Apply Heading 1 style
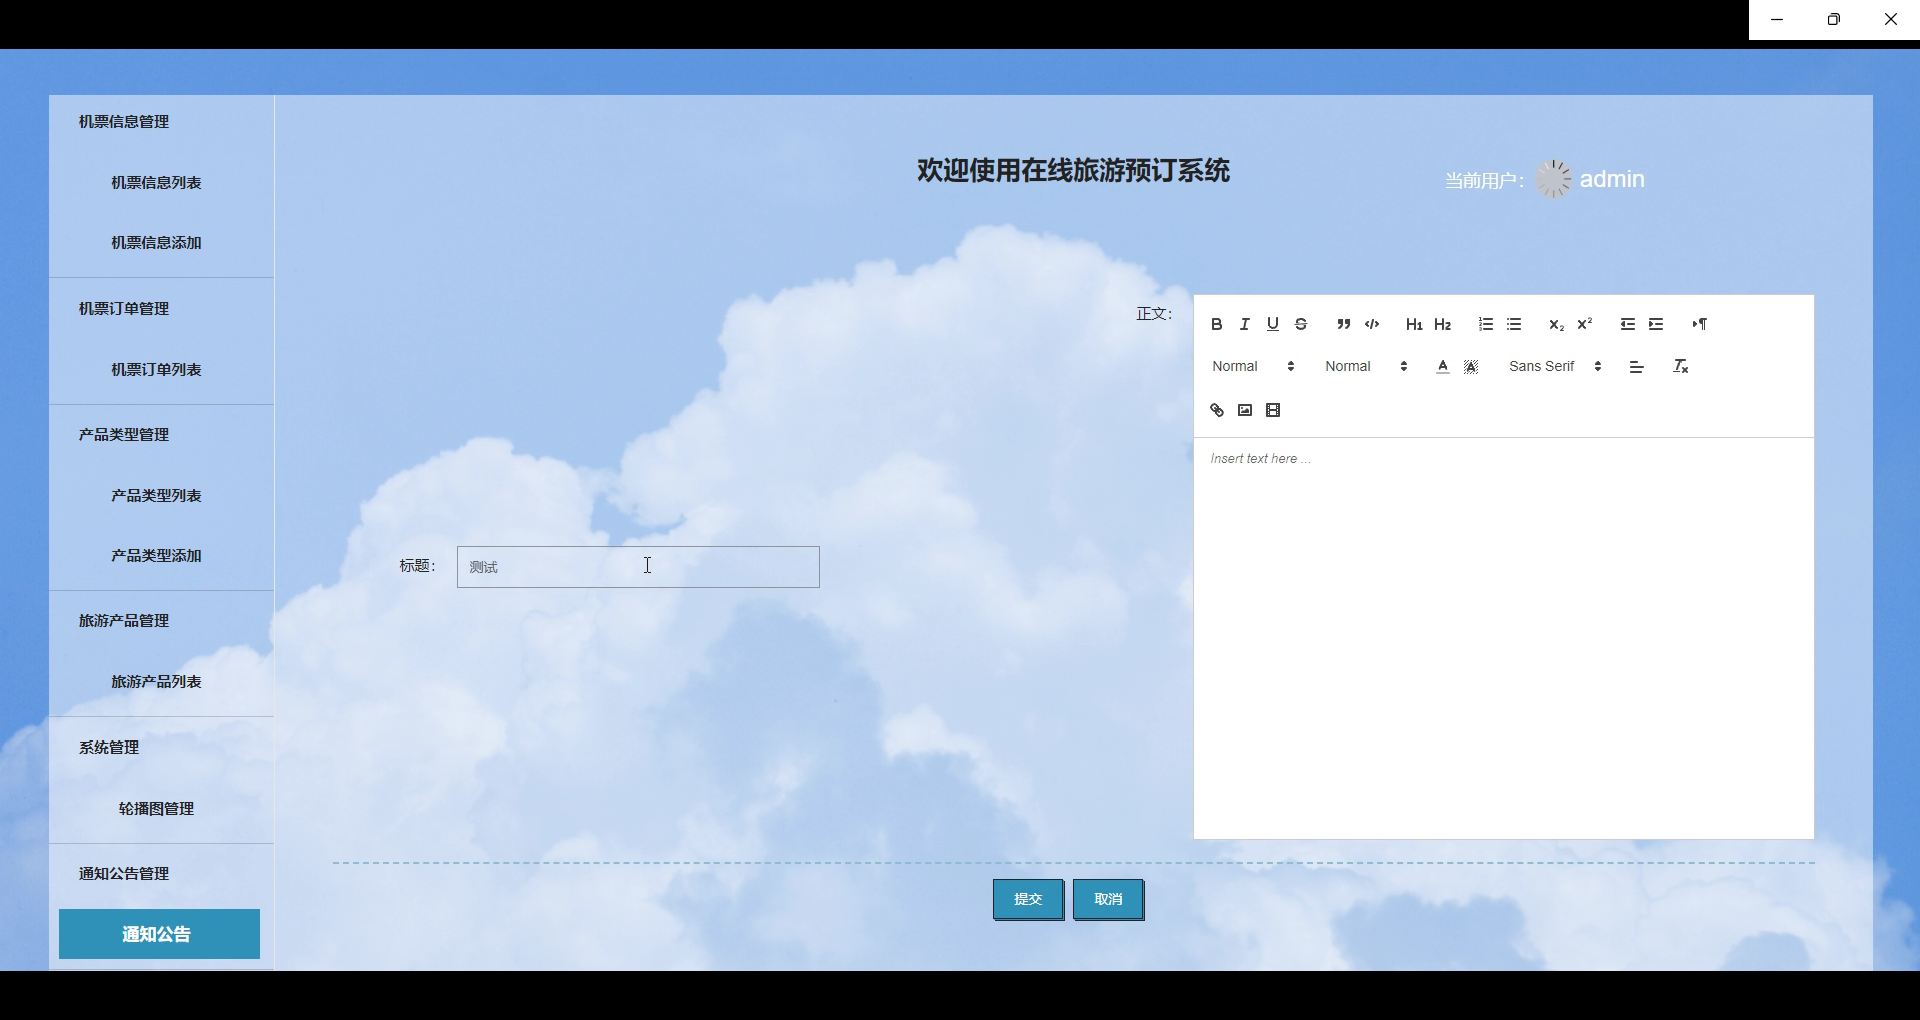Screen dimensions: 1920x1020 click(1414, 324)
